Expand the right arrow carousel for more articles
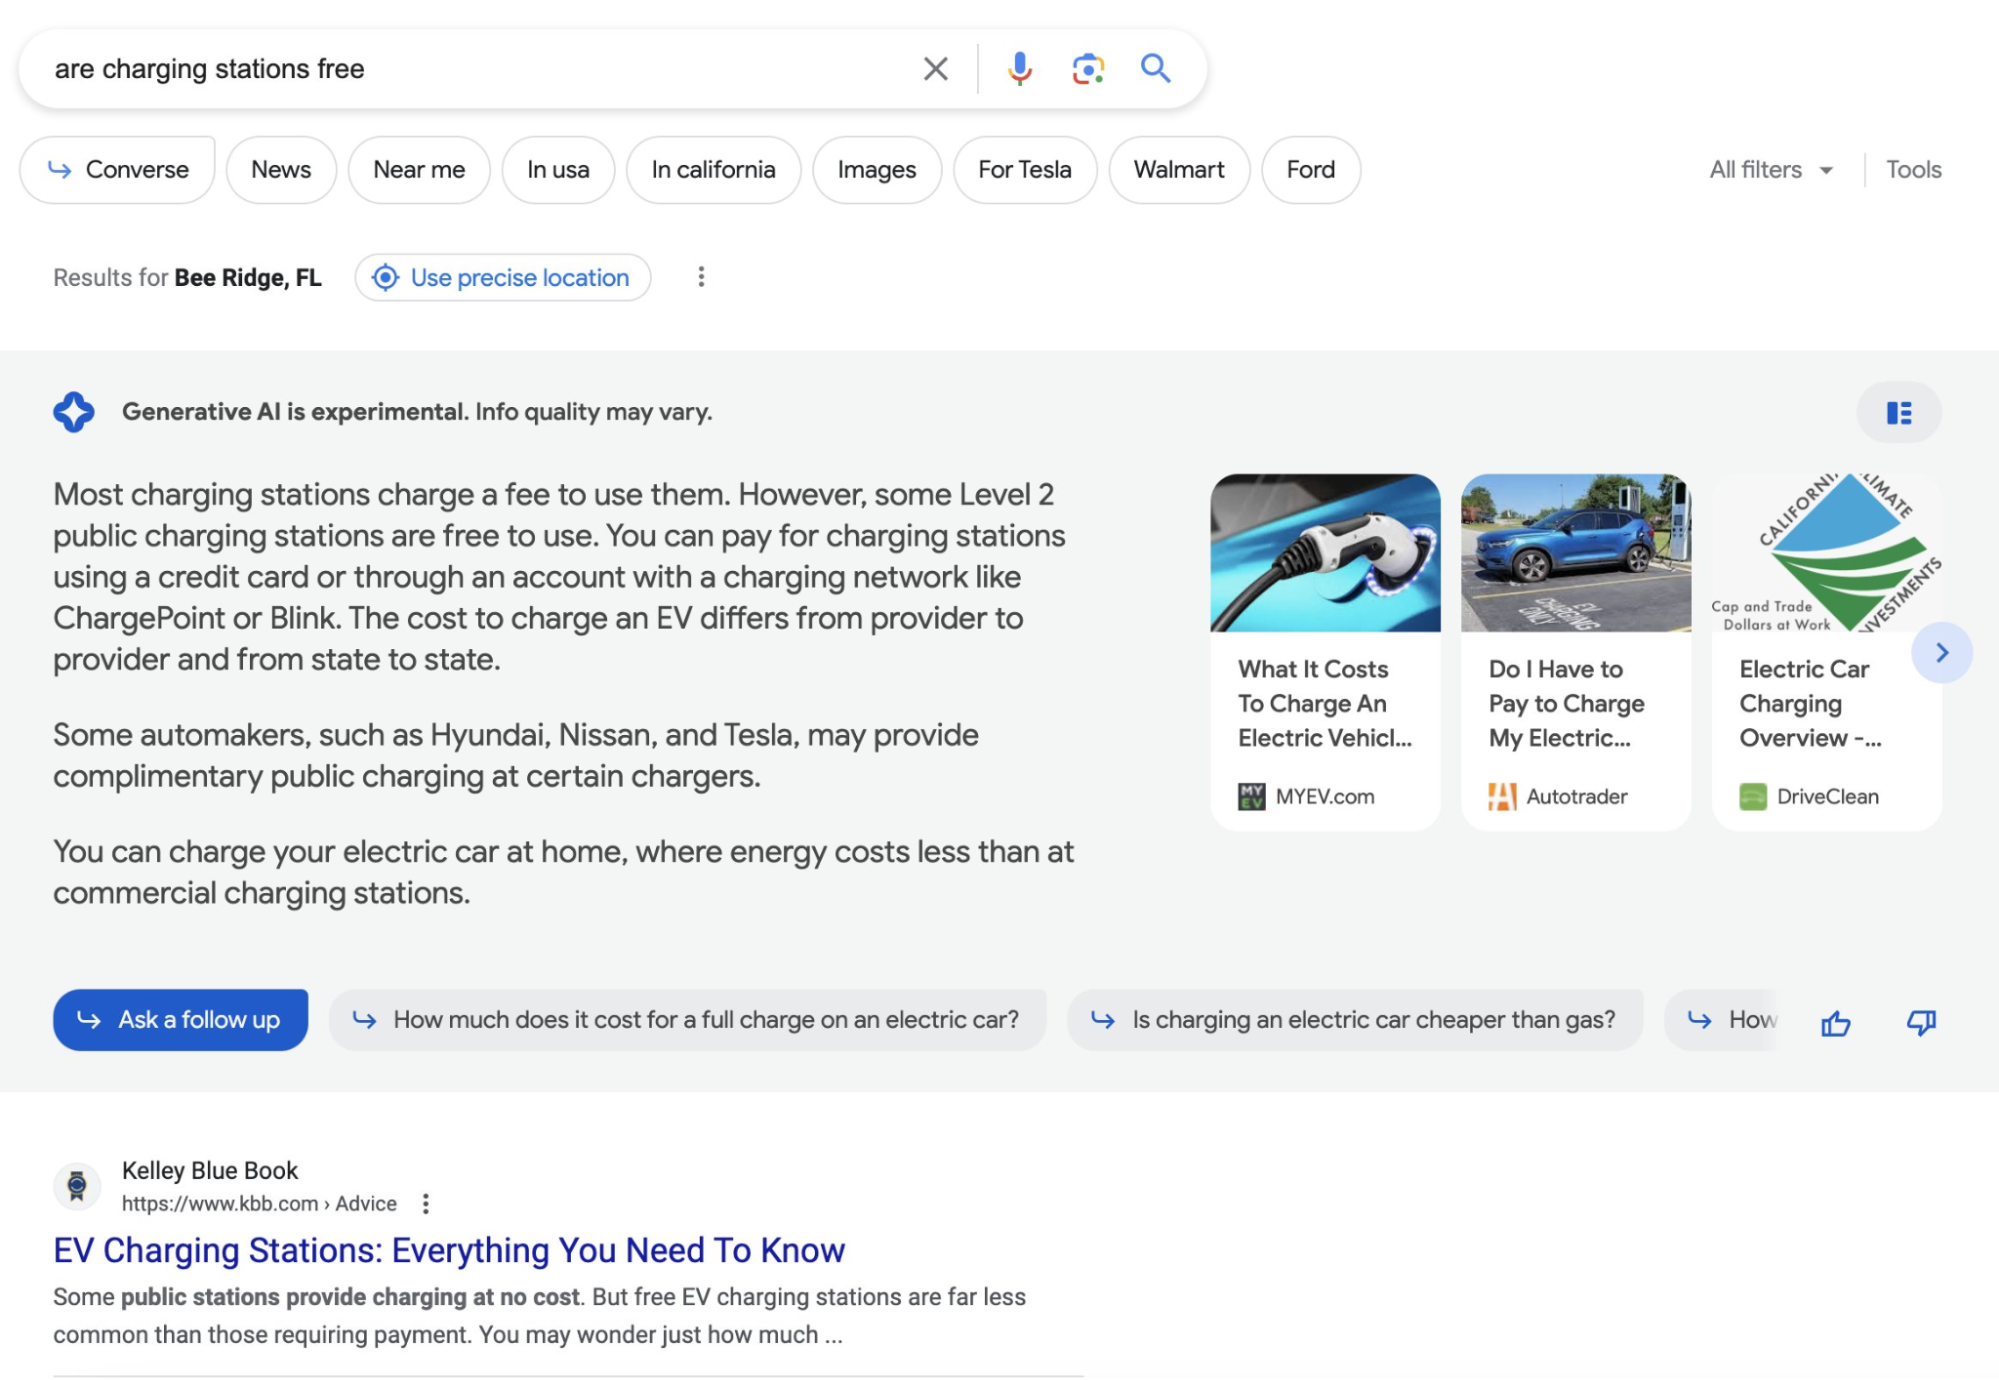 [x=1941, y=650]
